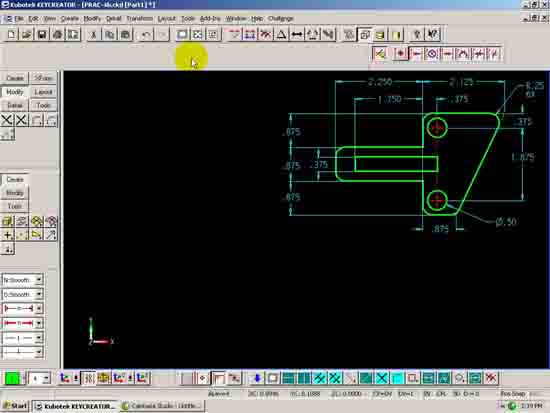Click the Undo arrow icon
Image resolution: width=550 pixels, height=413 pixels.
146,34
